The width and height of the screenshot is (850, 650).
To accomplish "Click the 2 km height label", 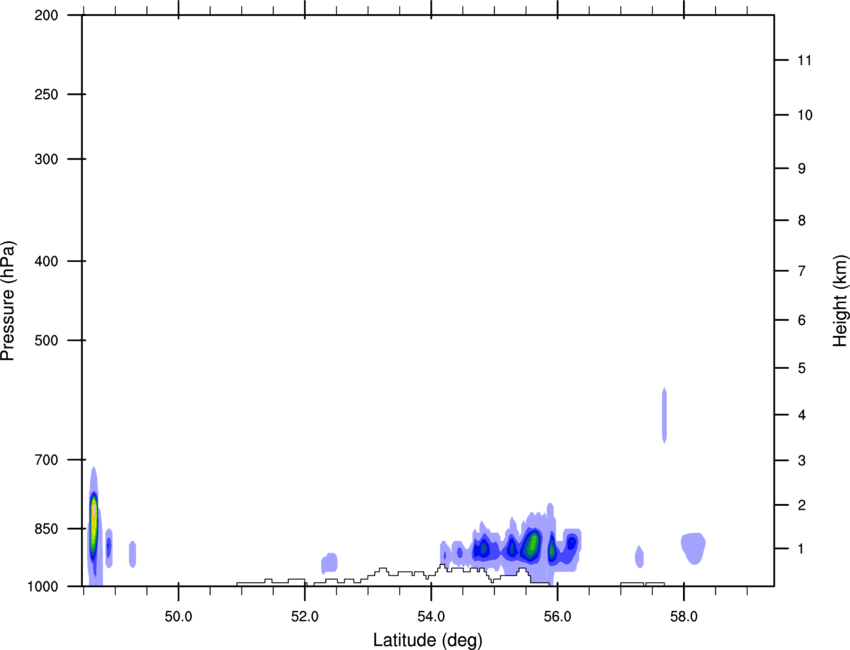I will click(x=802, y=505).
